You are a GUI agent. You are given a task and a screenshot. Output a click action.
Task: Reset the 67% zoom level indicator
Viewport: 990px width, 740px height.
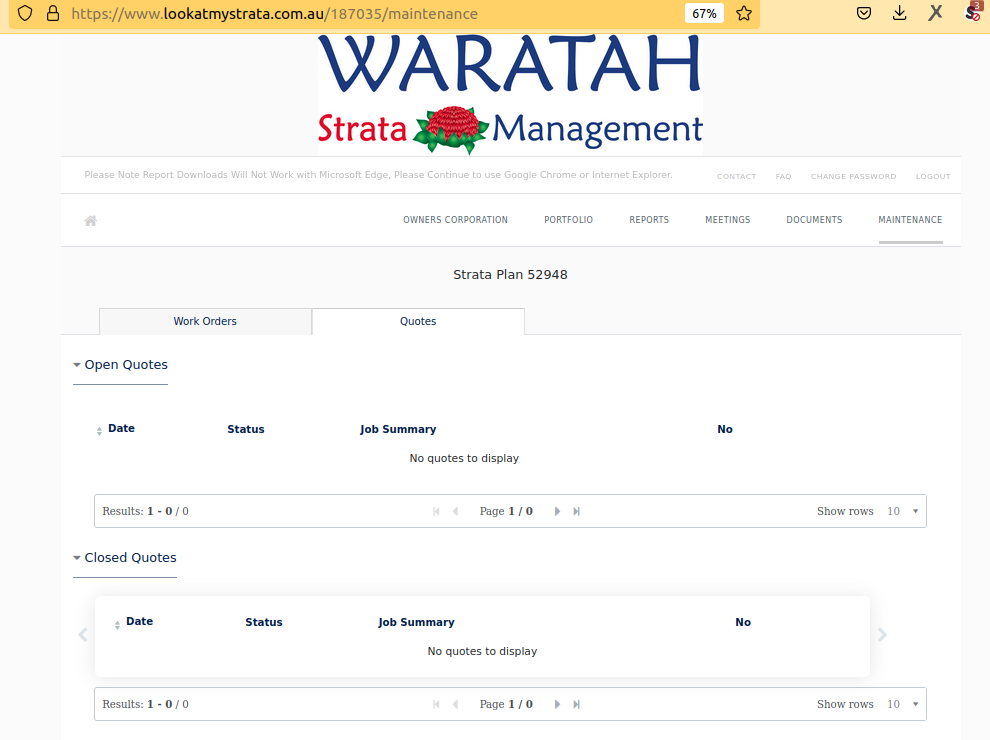704,13
